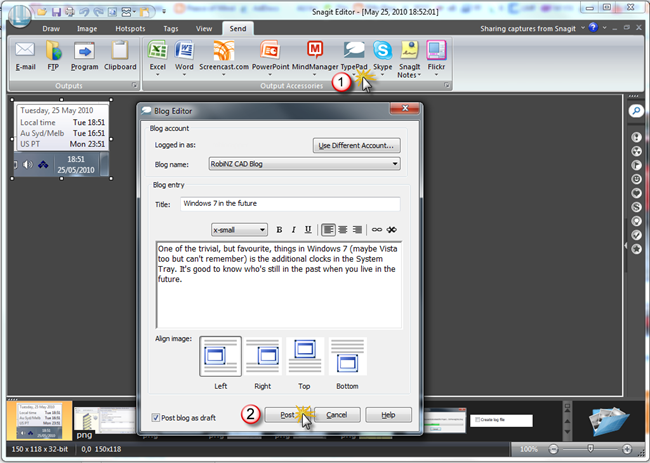Viewport: 650px width, 463px height.
Task: Toggle Post blog as draft checkbox
Action: (x=156, y=416)
